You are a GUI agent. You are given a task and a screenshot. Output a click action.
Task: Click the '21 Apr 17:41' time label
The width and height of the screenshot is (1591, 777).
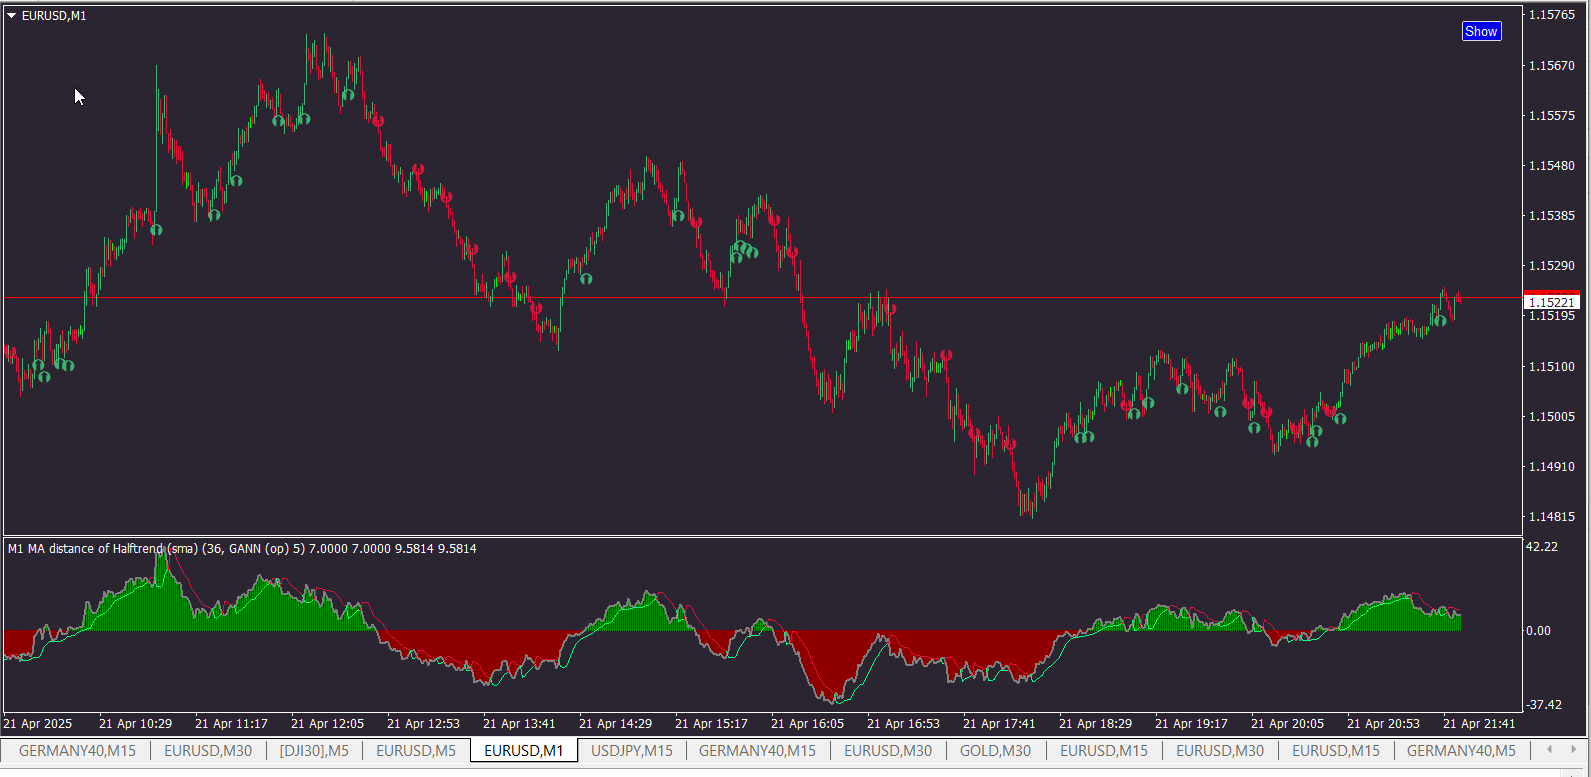pyautogui.click(x=999, y=723)
